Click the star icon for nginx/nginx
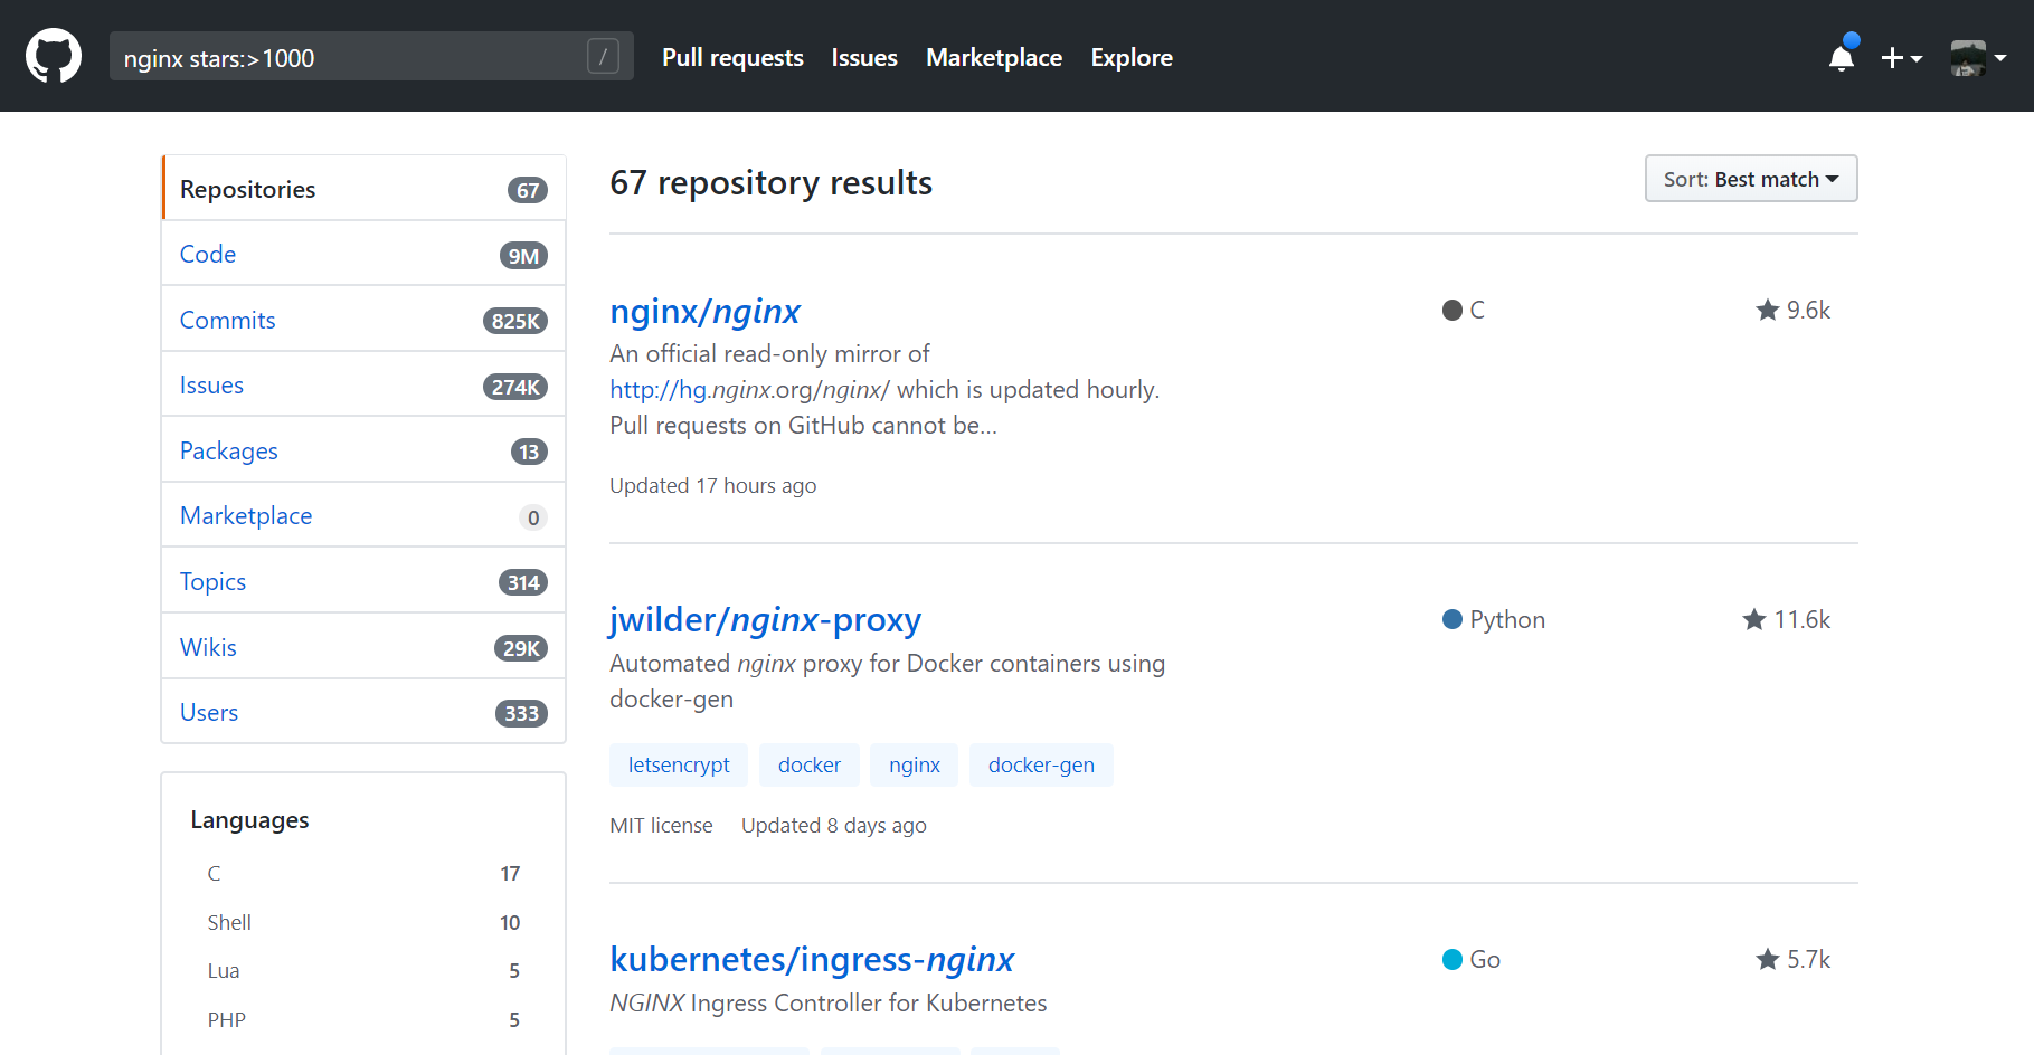 point(1767,311)
